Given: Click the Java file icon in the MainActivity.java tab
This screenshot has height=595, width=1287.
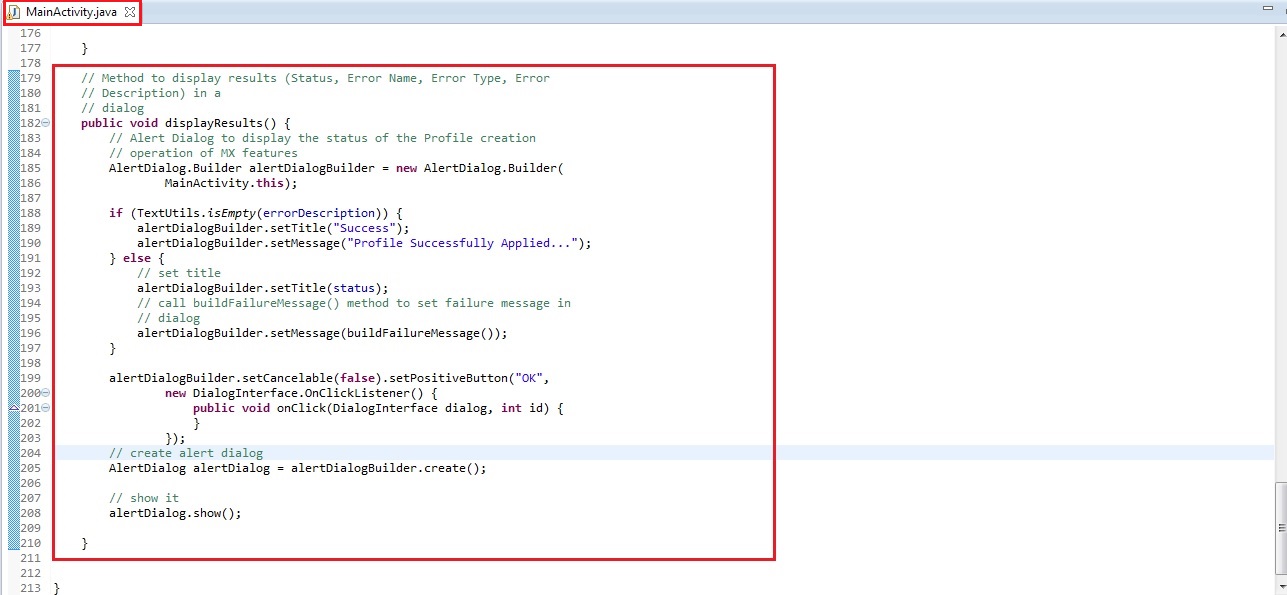Looking at the screenshot, I should pyautogui.click(x=14, y=12).
